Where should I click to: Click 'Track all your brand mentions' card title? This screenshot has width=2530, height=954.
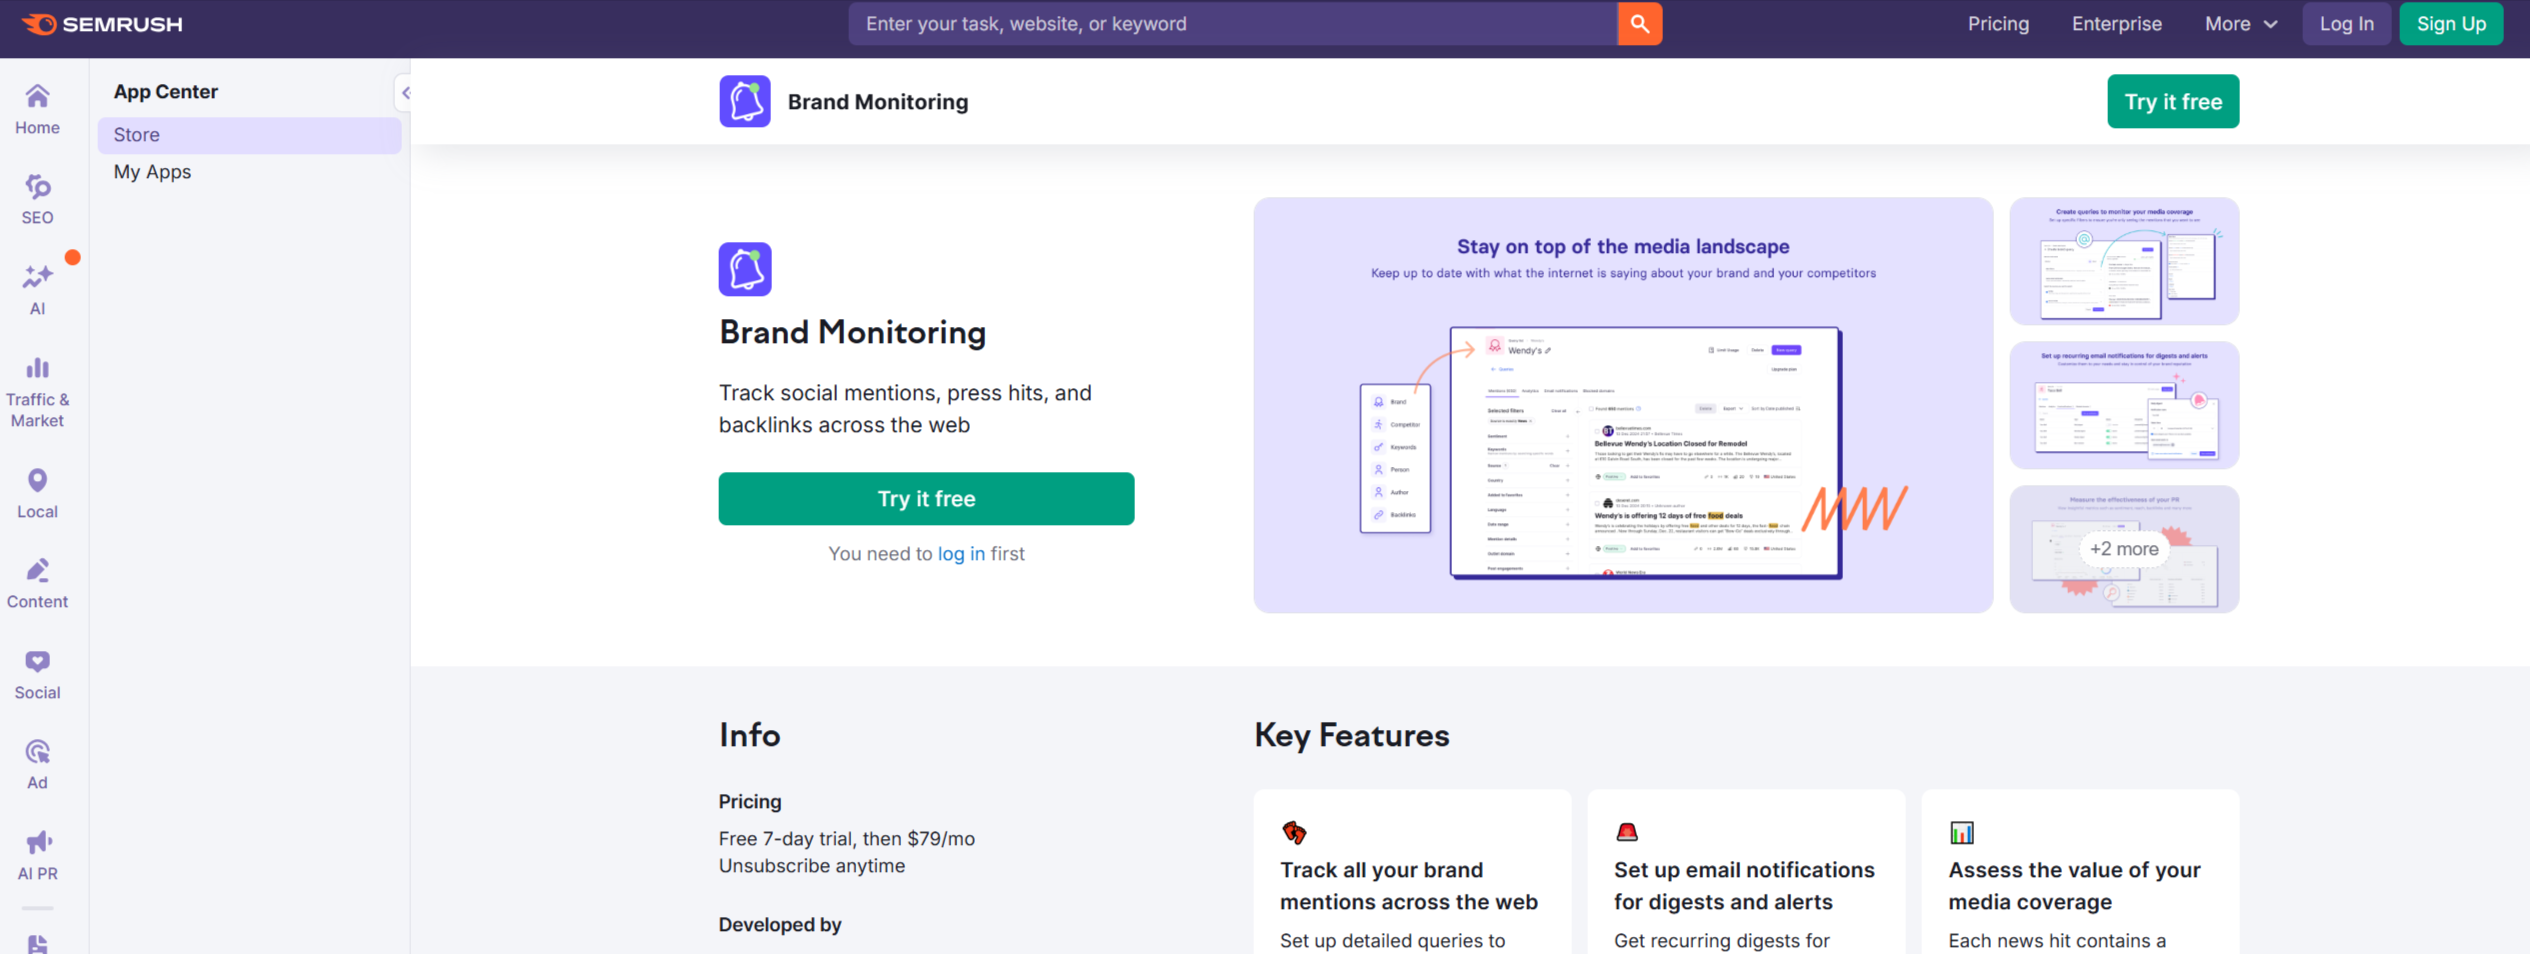click(x=1409, y=886)
